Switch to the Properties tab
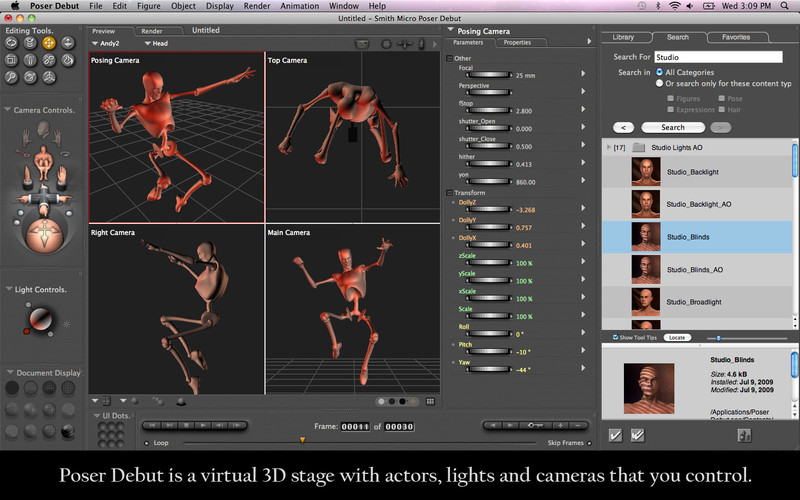Image resolution: width=800 pixels, height=500 pixels. point(517,42)
